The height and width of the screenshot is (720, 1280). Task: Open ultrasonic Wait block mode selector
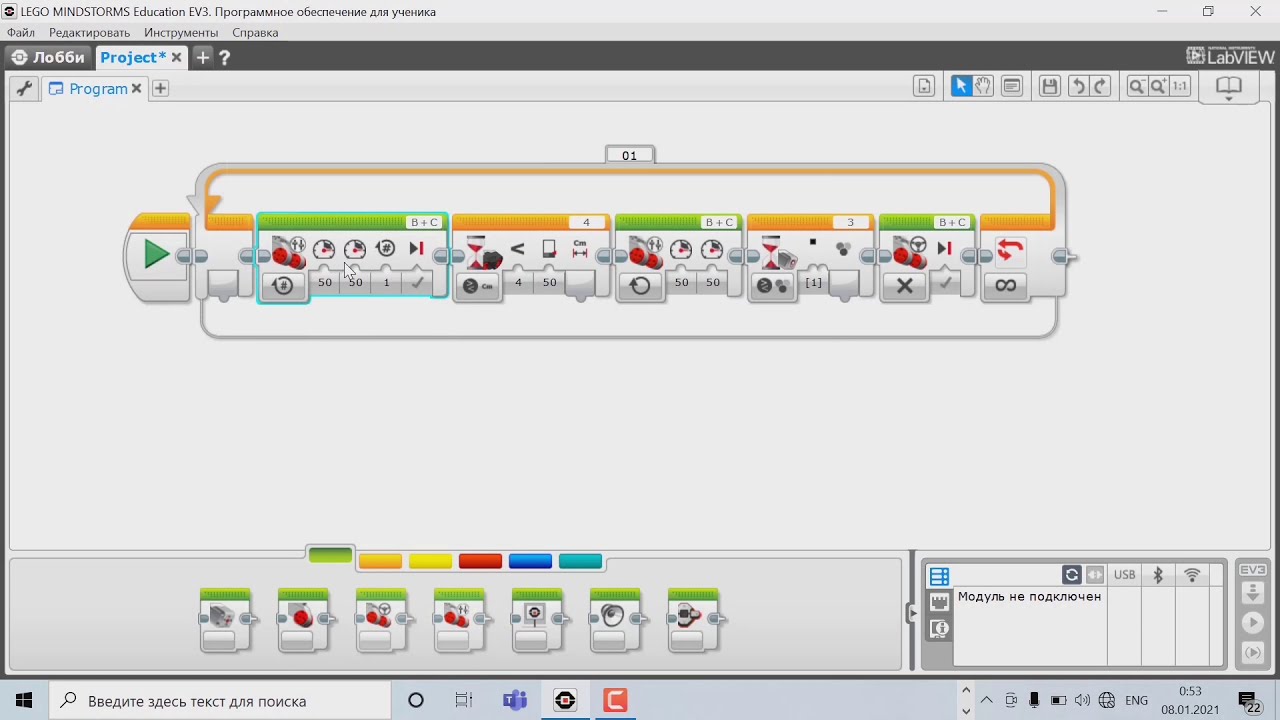point(479,285)
